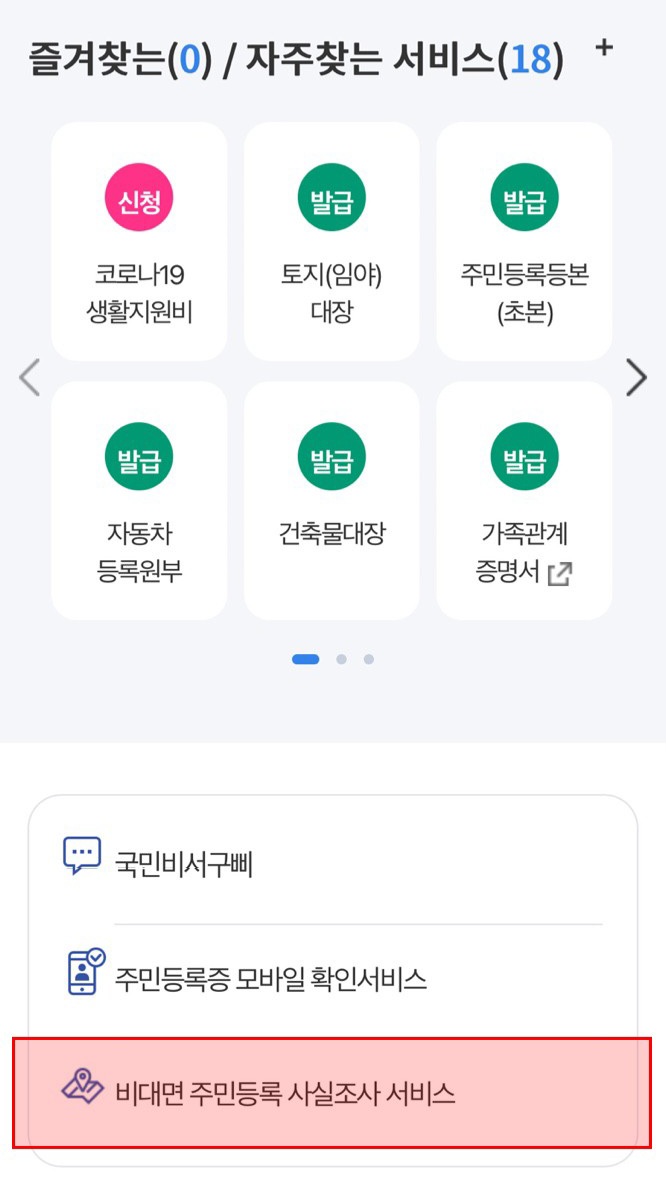The width and height of the screenshot is (666, 1197).
Task: Go to previous services with left arrow
Action: click(x=30, y=378)
